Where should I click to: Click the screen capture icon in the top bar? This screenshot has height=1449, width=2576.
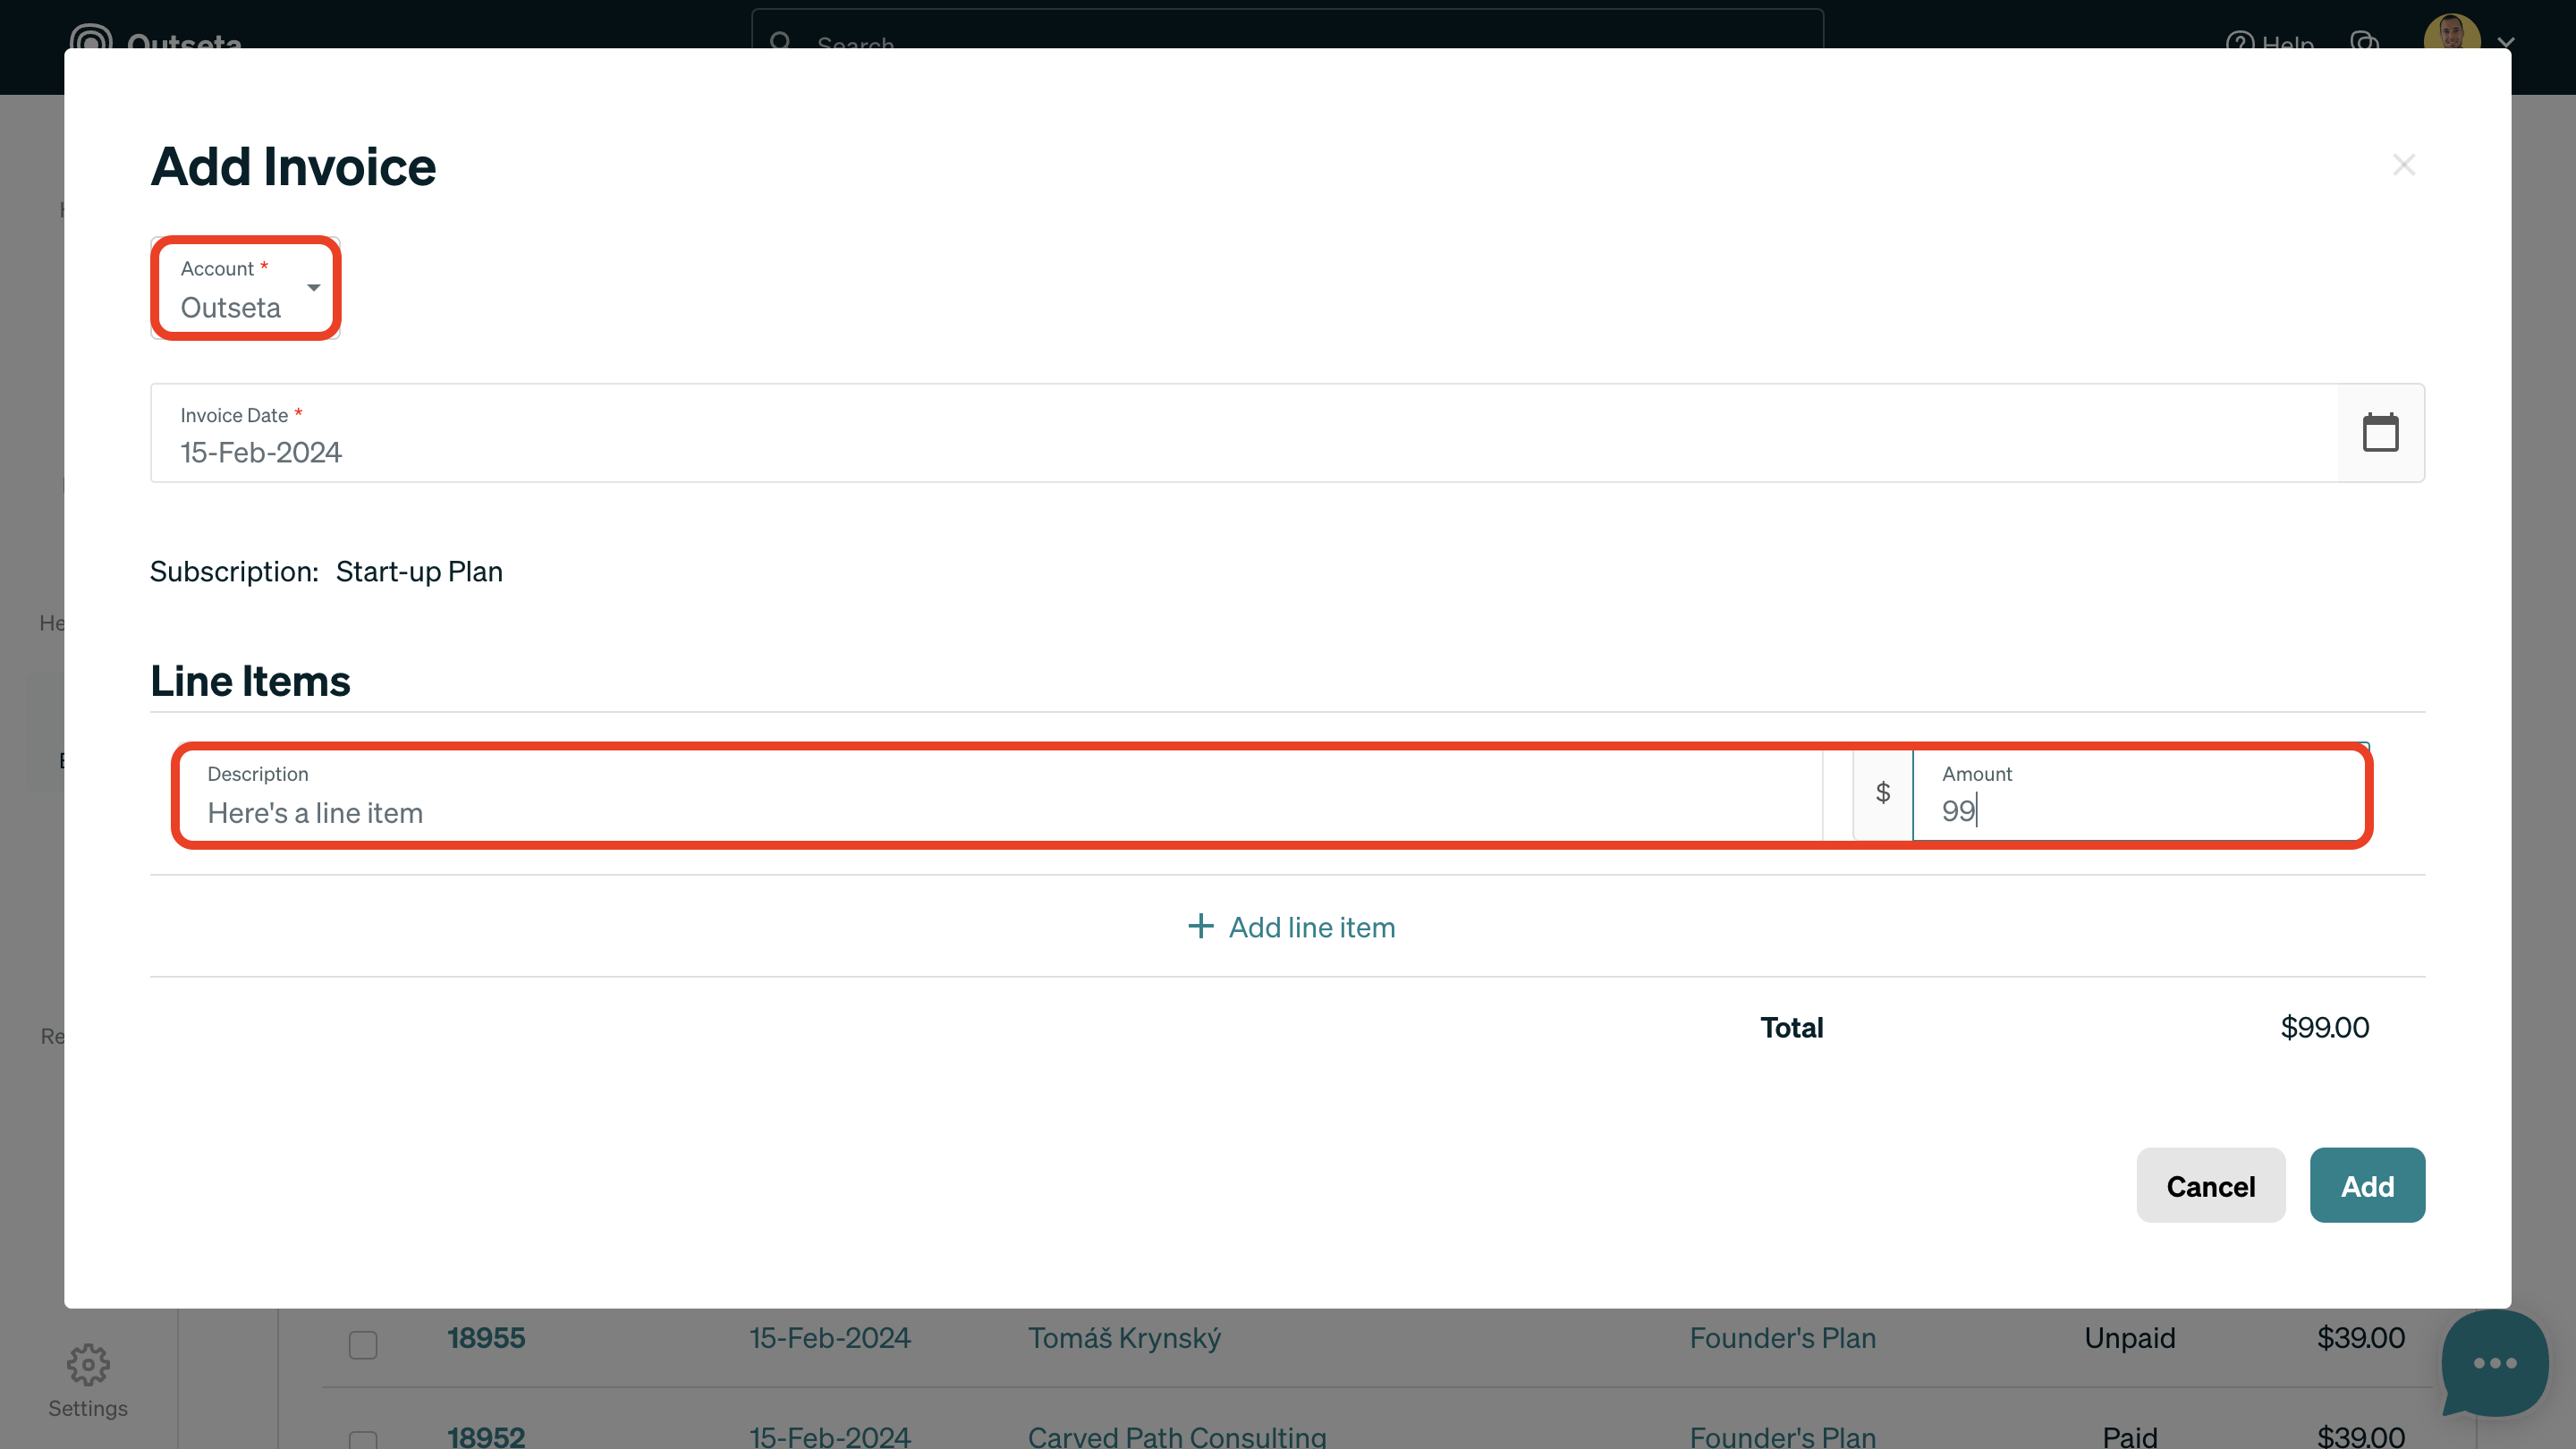[x=2365, y=45]
